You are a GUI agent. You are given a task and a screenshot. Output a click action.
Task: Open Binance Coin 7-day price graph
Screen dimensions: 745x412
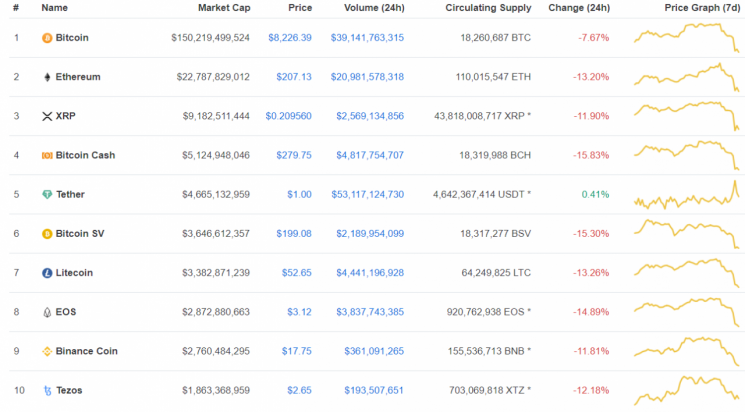687,351
